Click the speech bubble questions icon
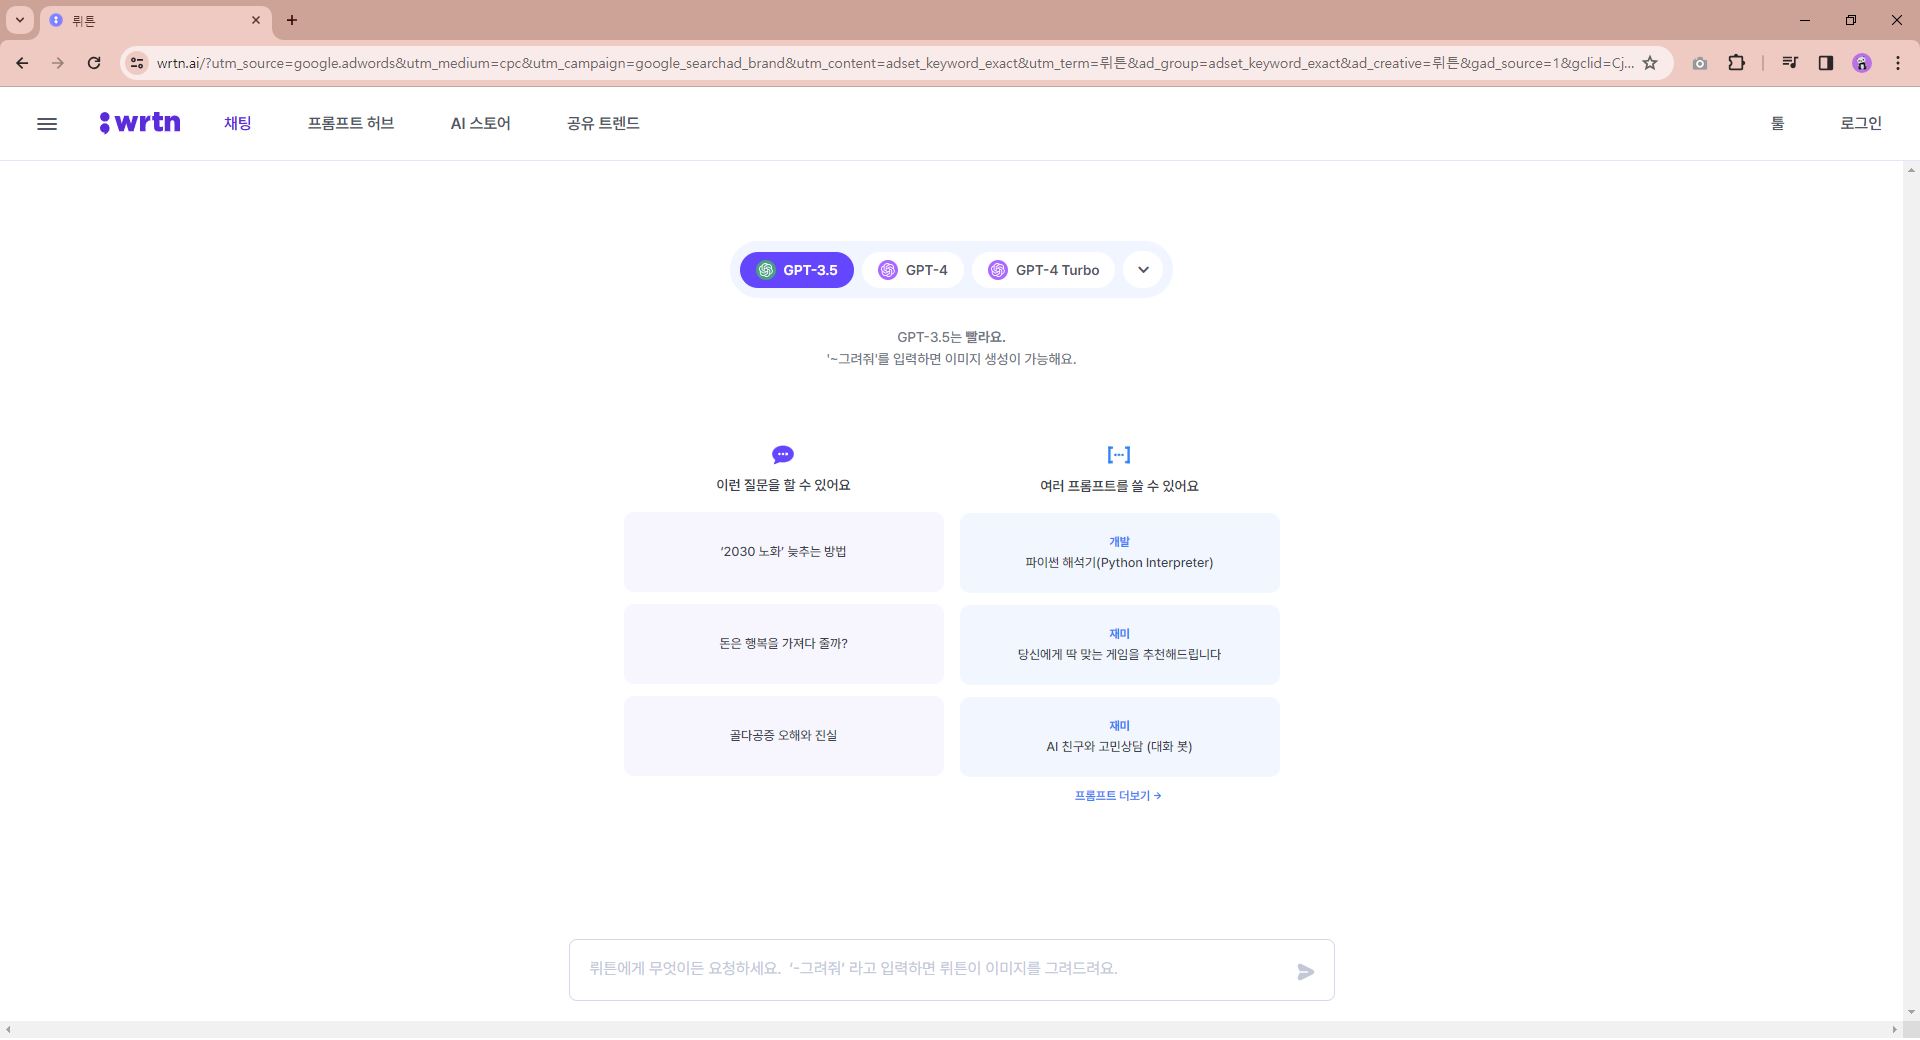 783,455
